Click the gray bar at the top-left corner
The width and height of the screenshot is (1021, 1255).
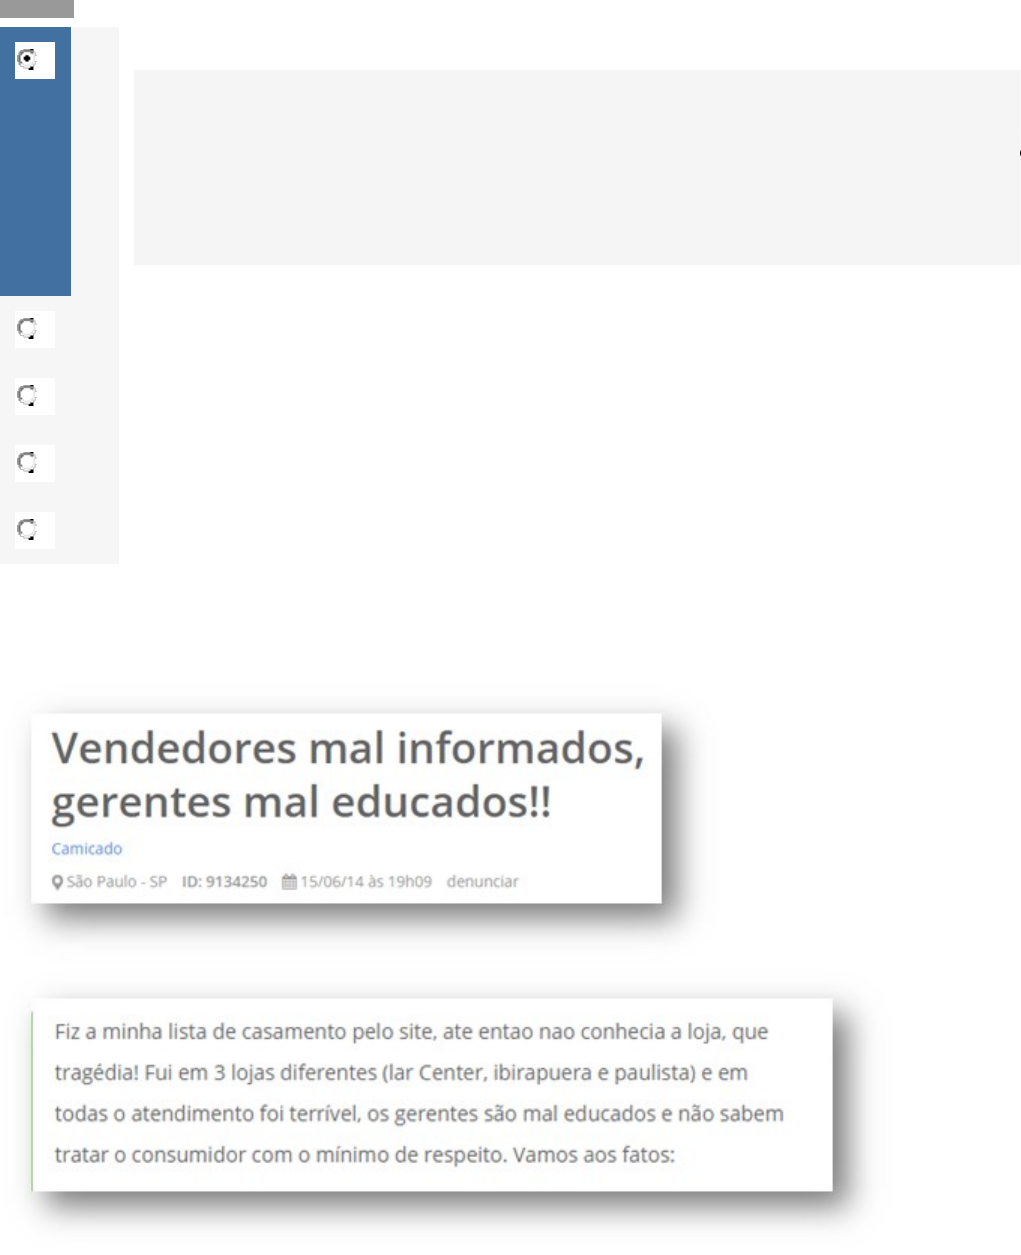[36, 9]
